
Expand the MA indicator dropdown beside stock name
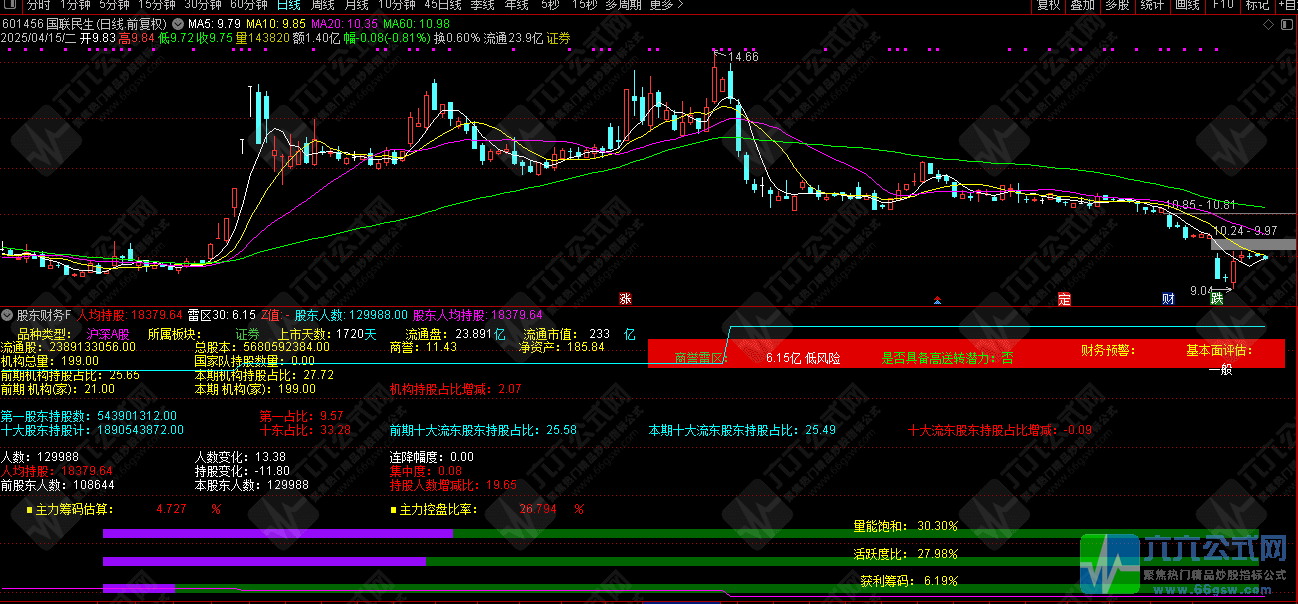(178, 23)
